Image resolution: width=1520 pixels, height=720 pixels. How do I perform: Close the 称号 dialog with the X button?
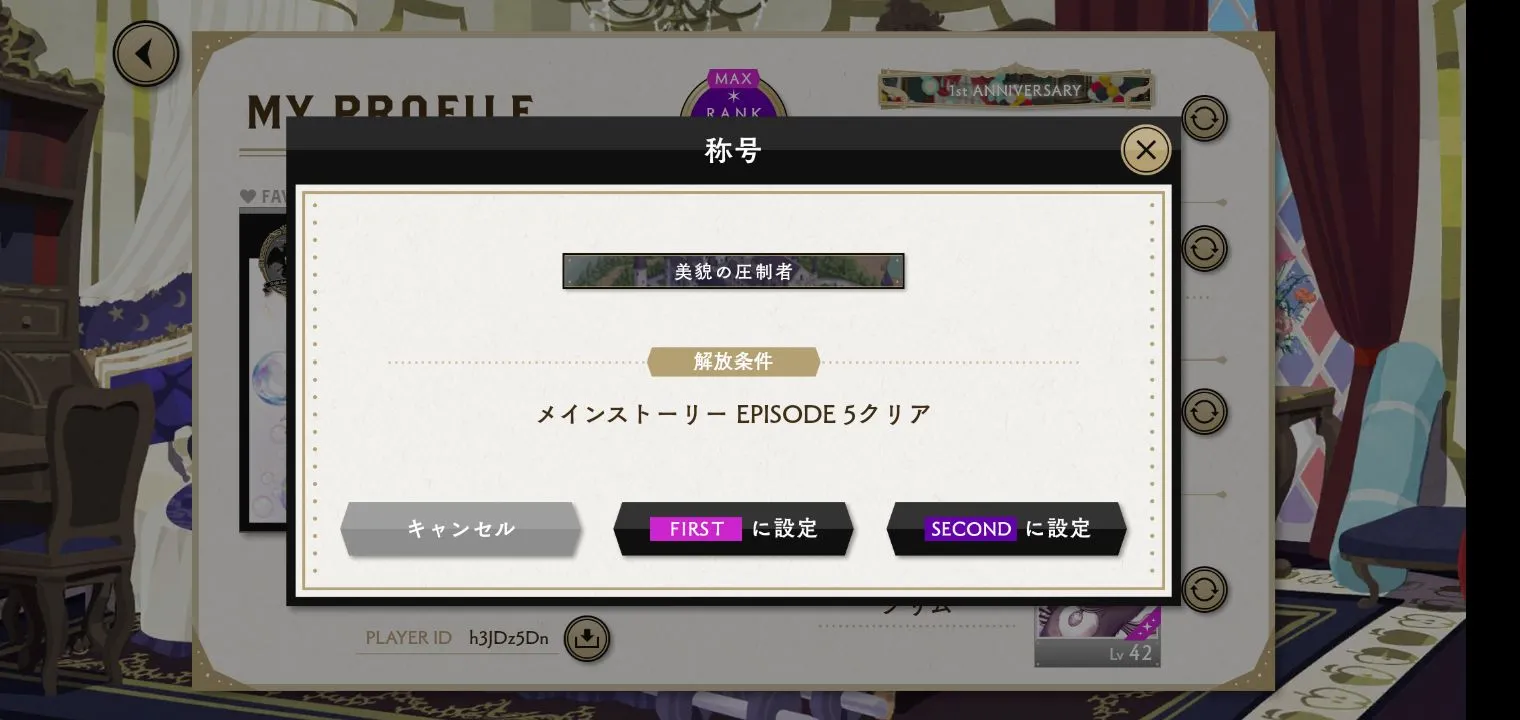1146,151
